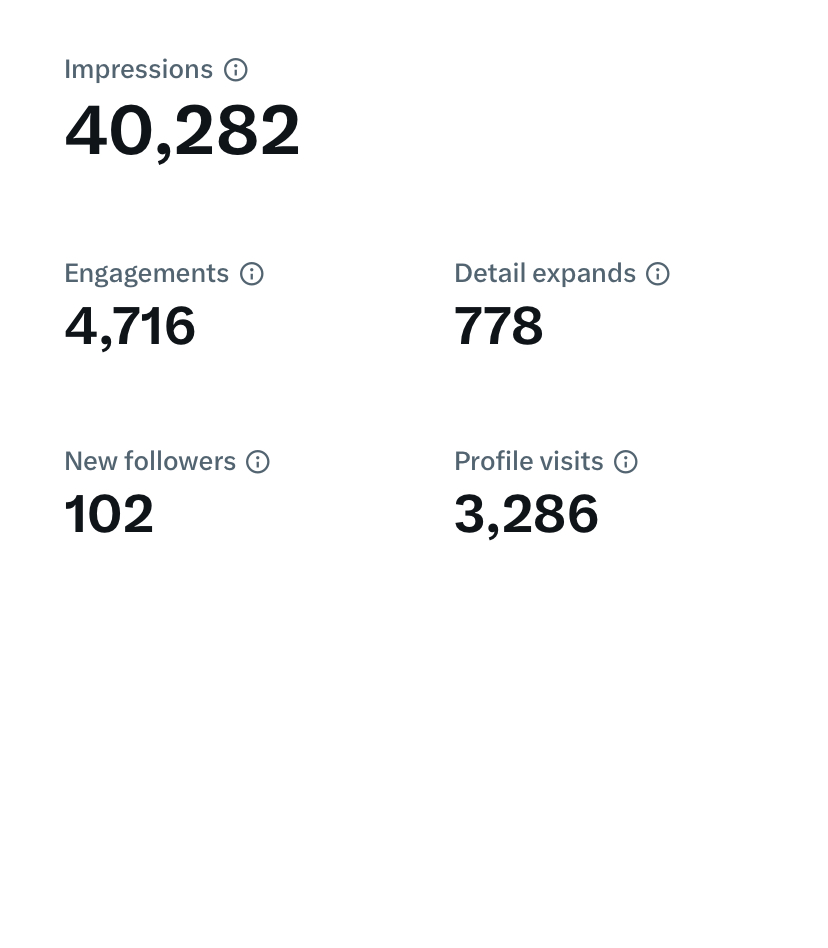828x948 pixels.
Task: Click the 3,286 profile visits number
Action: point(526,515)
